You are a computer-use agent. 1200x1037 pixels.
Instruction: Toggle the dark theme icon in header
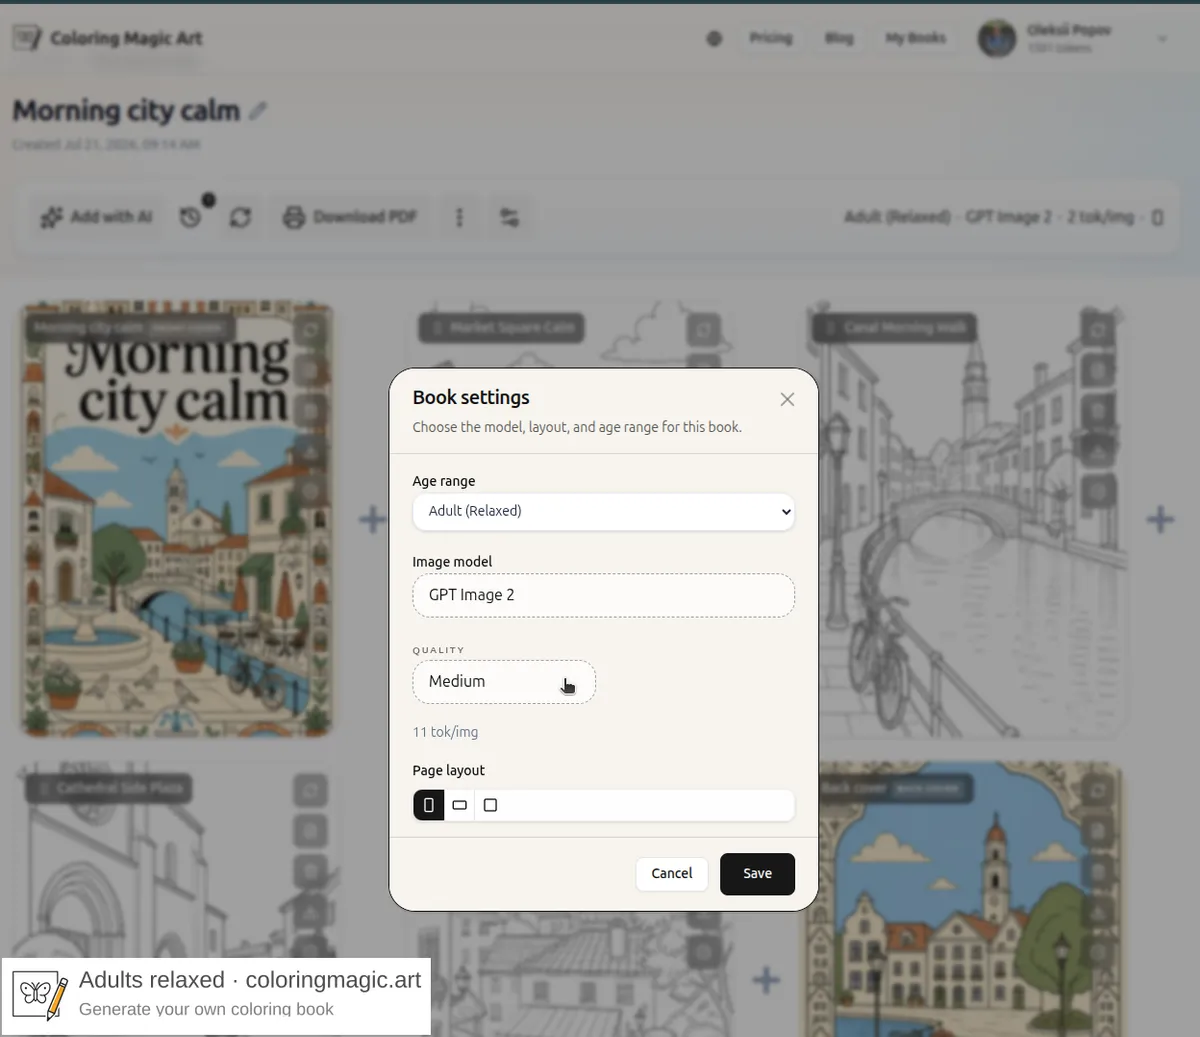click(x=714, y=39)
